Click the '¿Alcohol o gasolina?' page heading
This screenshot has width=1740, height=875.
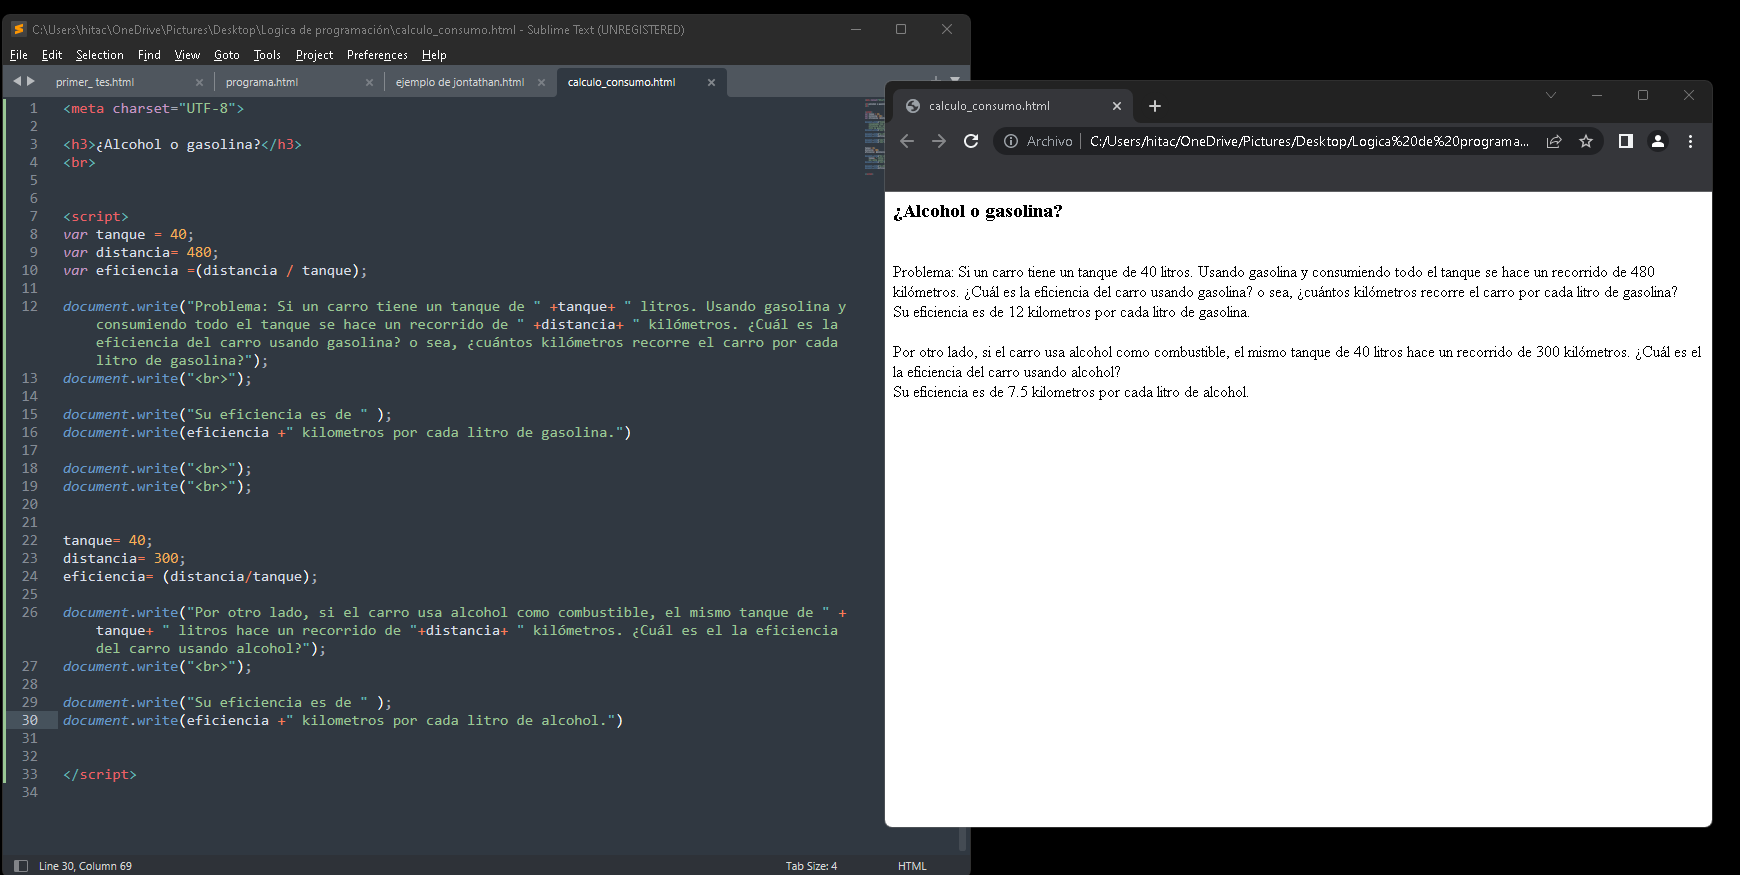point(977,211)
